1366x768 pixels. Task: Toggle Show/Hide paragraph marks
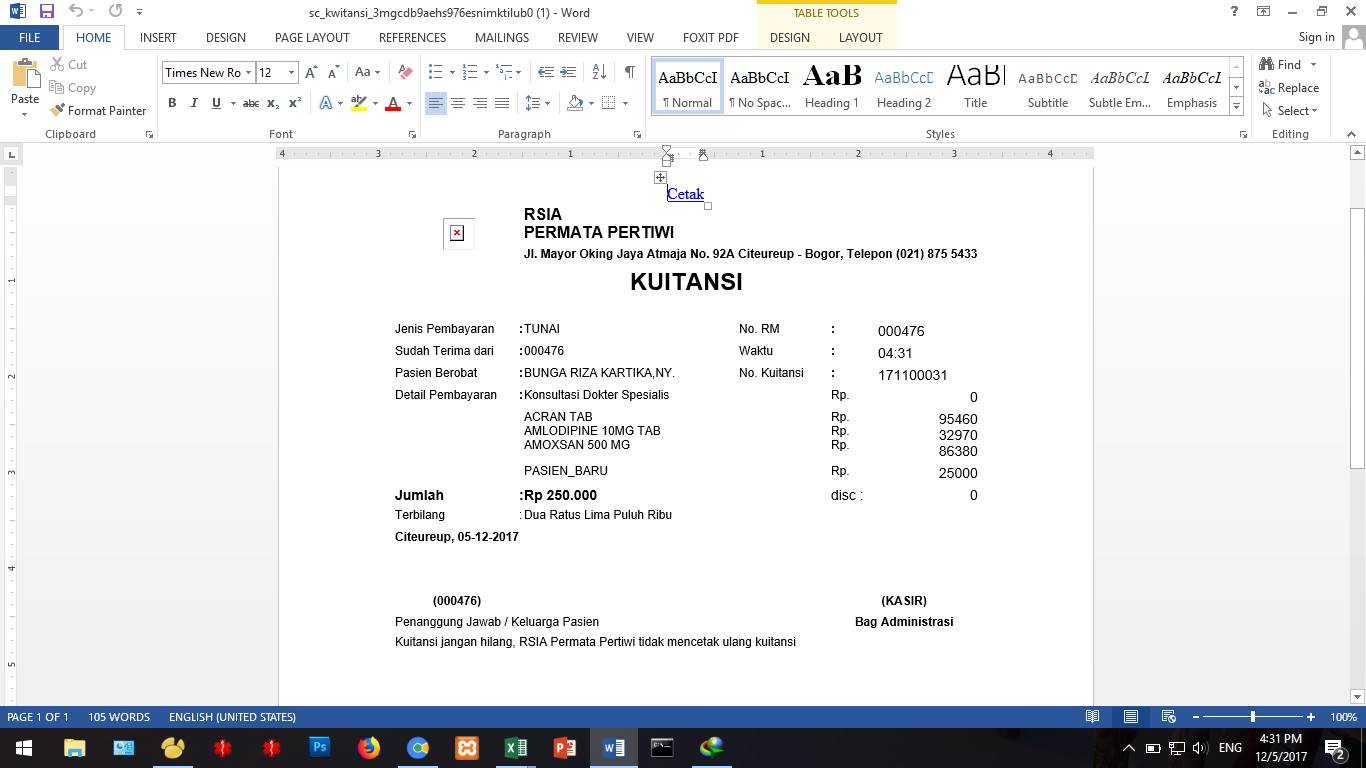[629, 73]
